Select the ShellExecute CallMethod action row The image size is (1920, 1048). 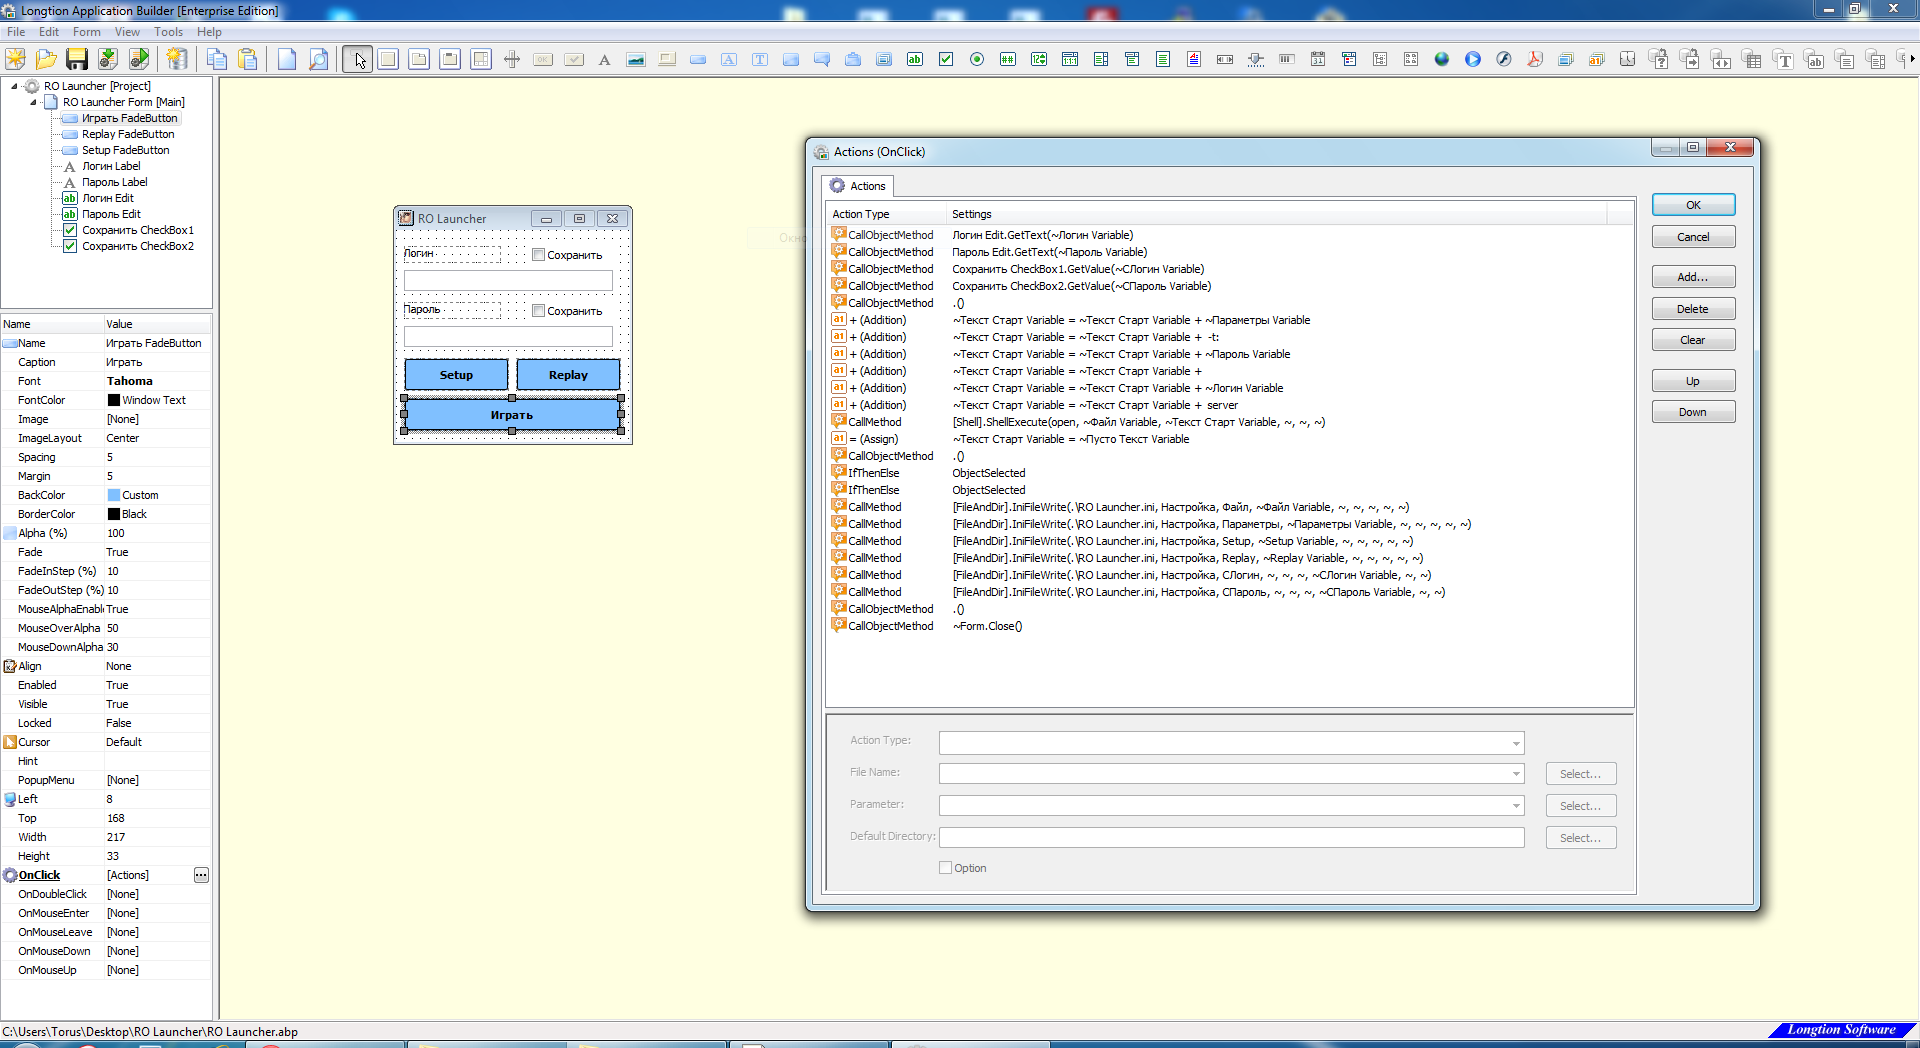(1230, 422)
